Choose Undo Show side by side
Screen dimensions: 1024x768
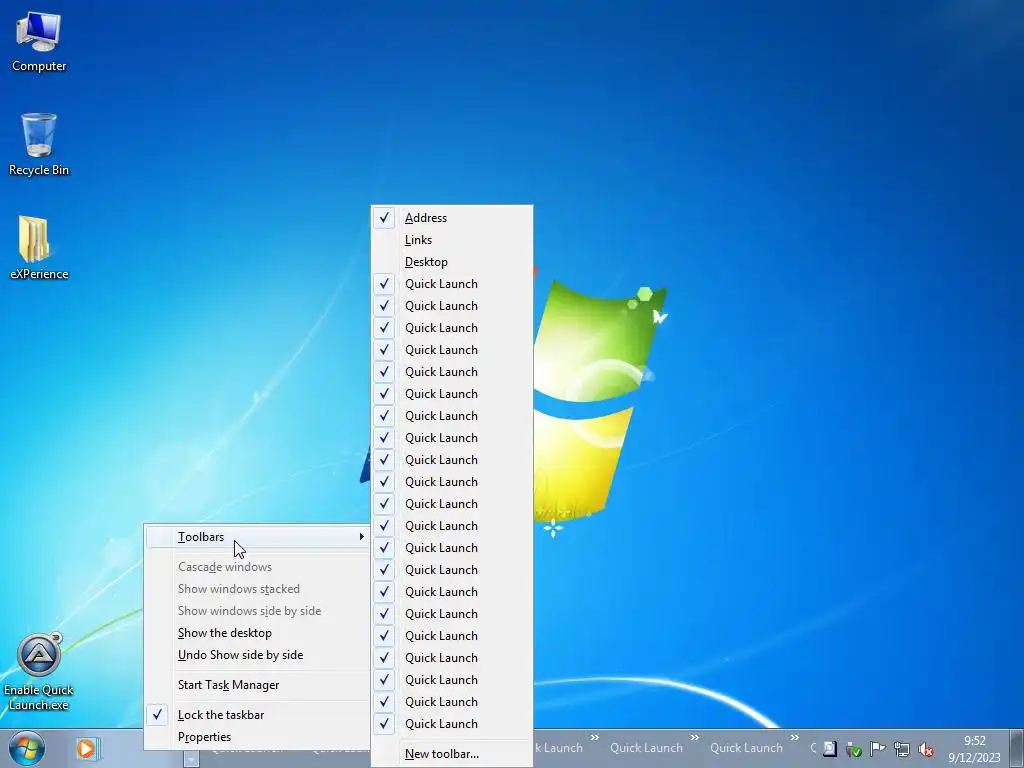256,655
